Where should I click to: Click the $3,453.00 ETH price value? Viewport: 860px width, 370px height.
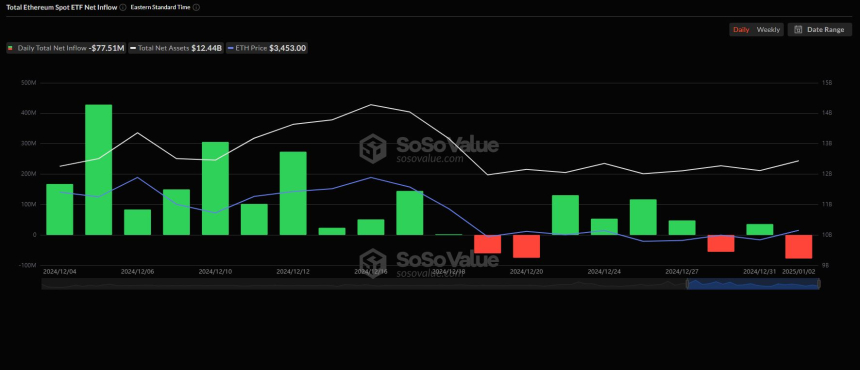(x=287, y=48)
